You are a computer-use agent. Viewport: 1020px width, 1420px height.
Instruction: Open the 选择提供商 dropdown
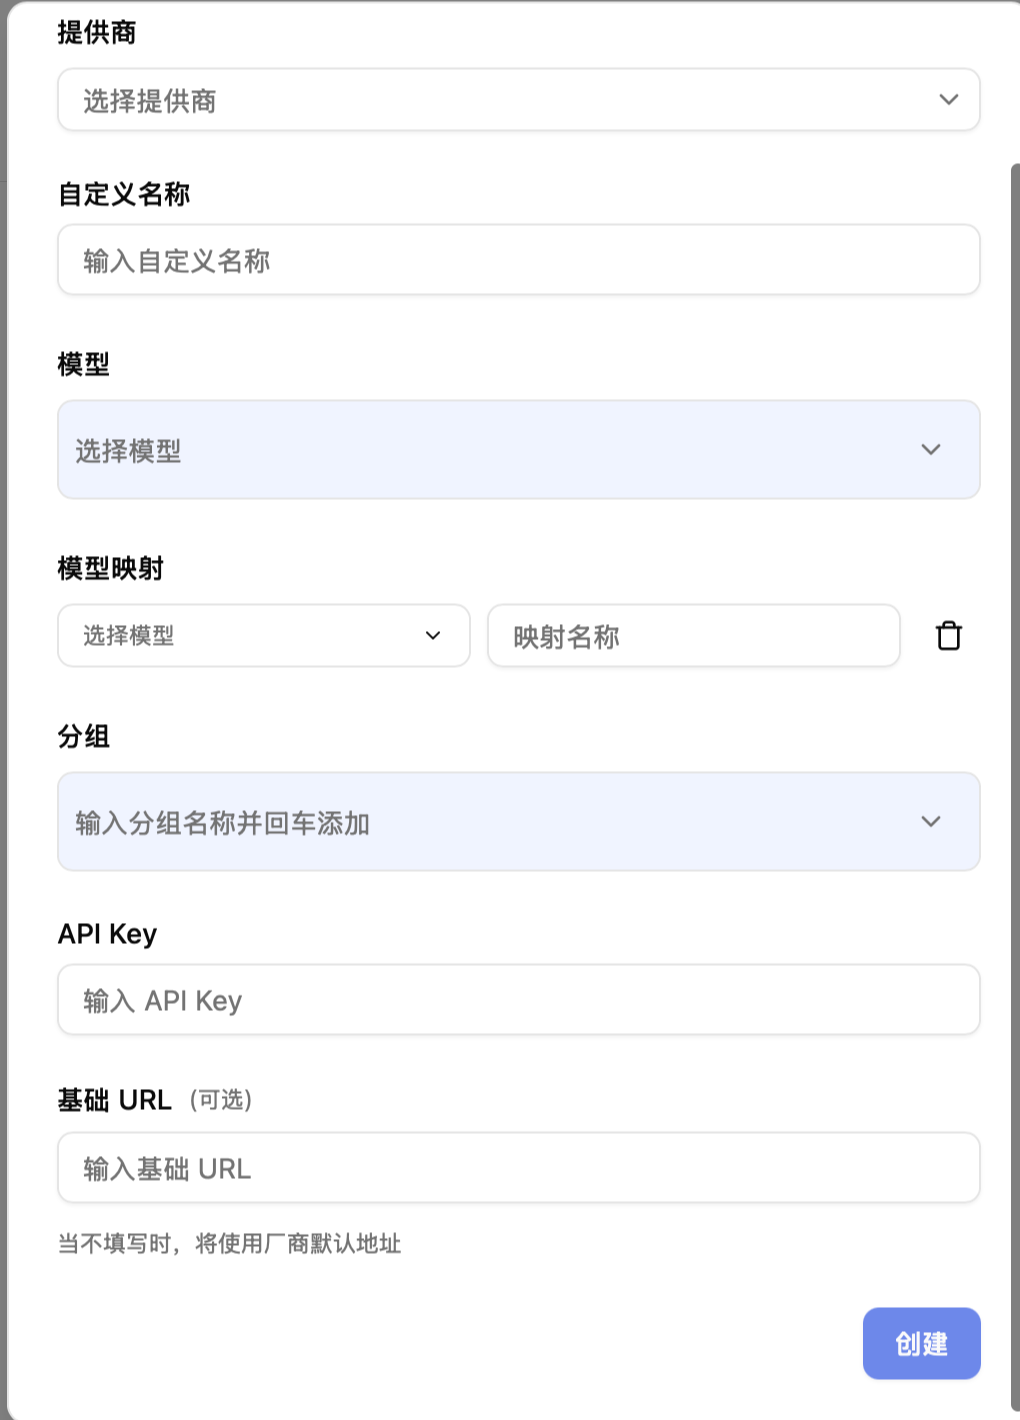click(519, 100)
